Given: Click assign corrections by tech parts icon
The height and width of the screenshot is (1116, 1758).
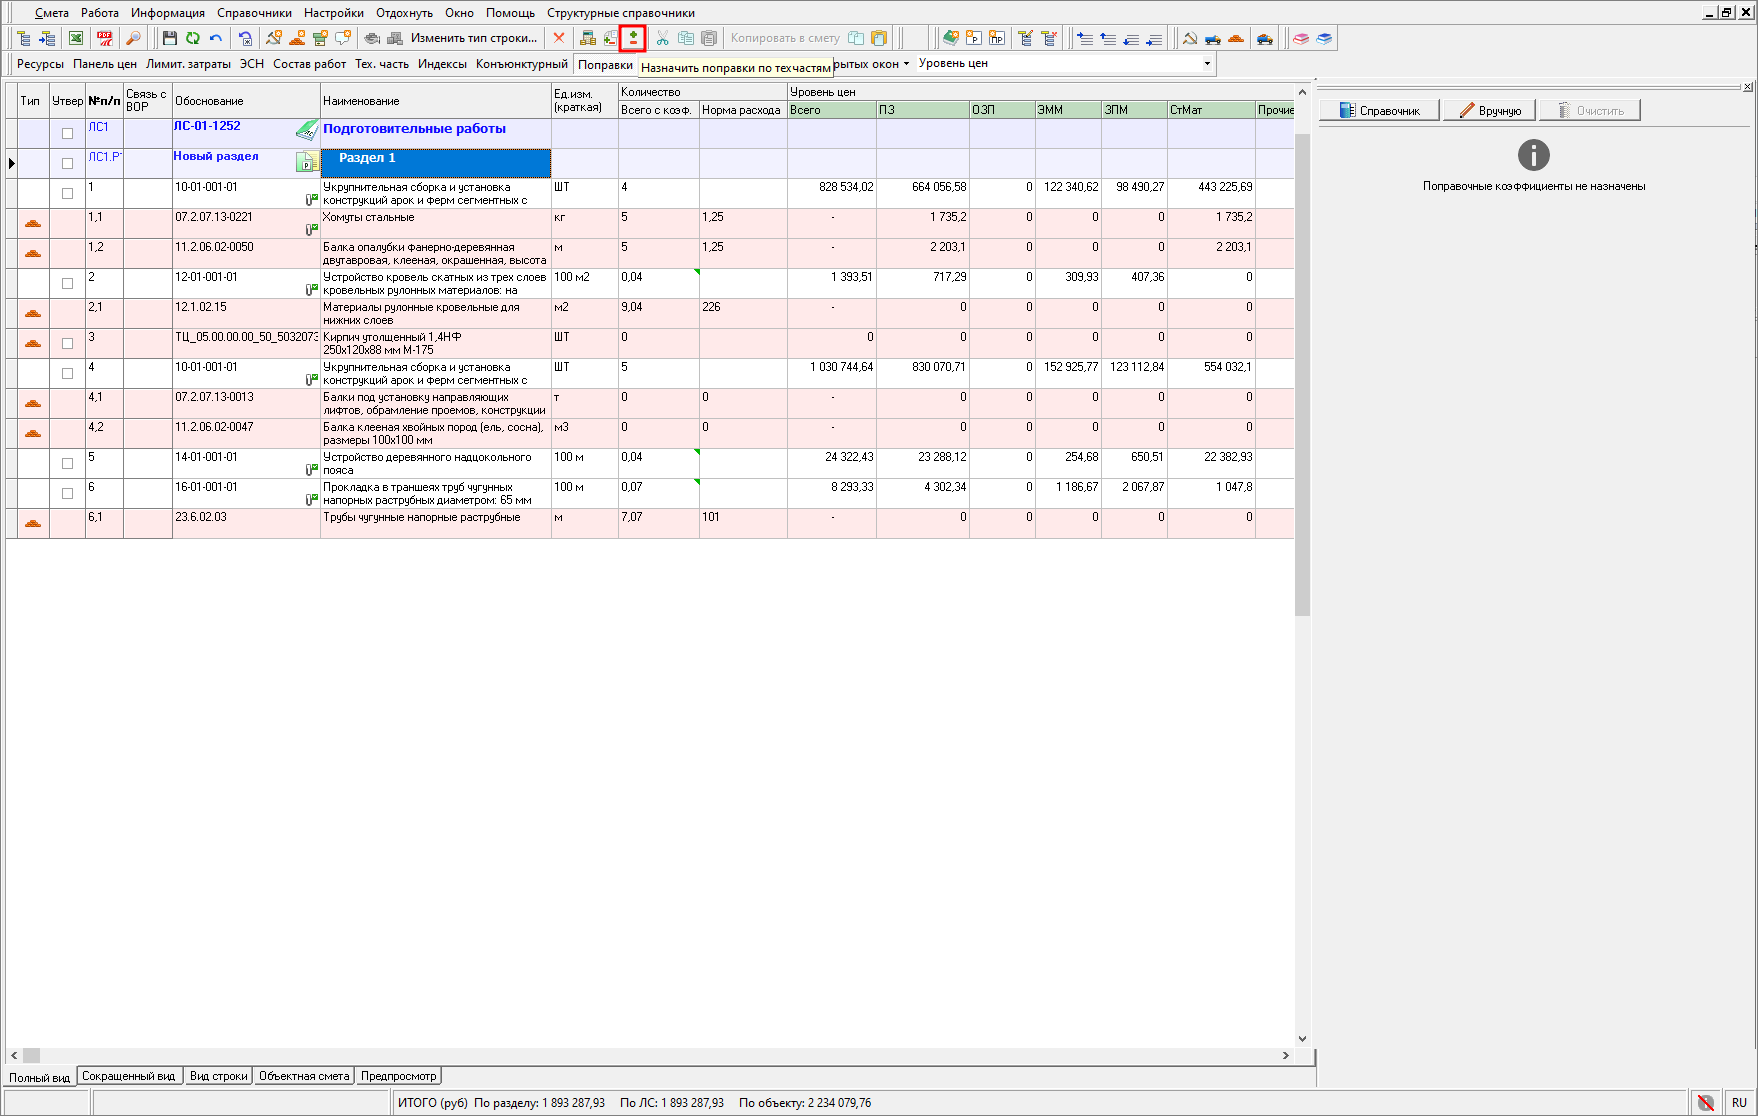Looking at the screenshot, I should pyautogui.click(x=633, y=38).
